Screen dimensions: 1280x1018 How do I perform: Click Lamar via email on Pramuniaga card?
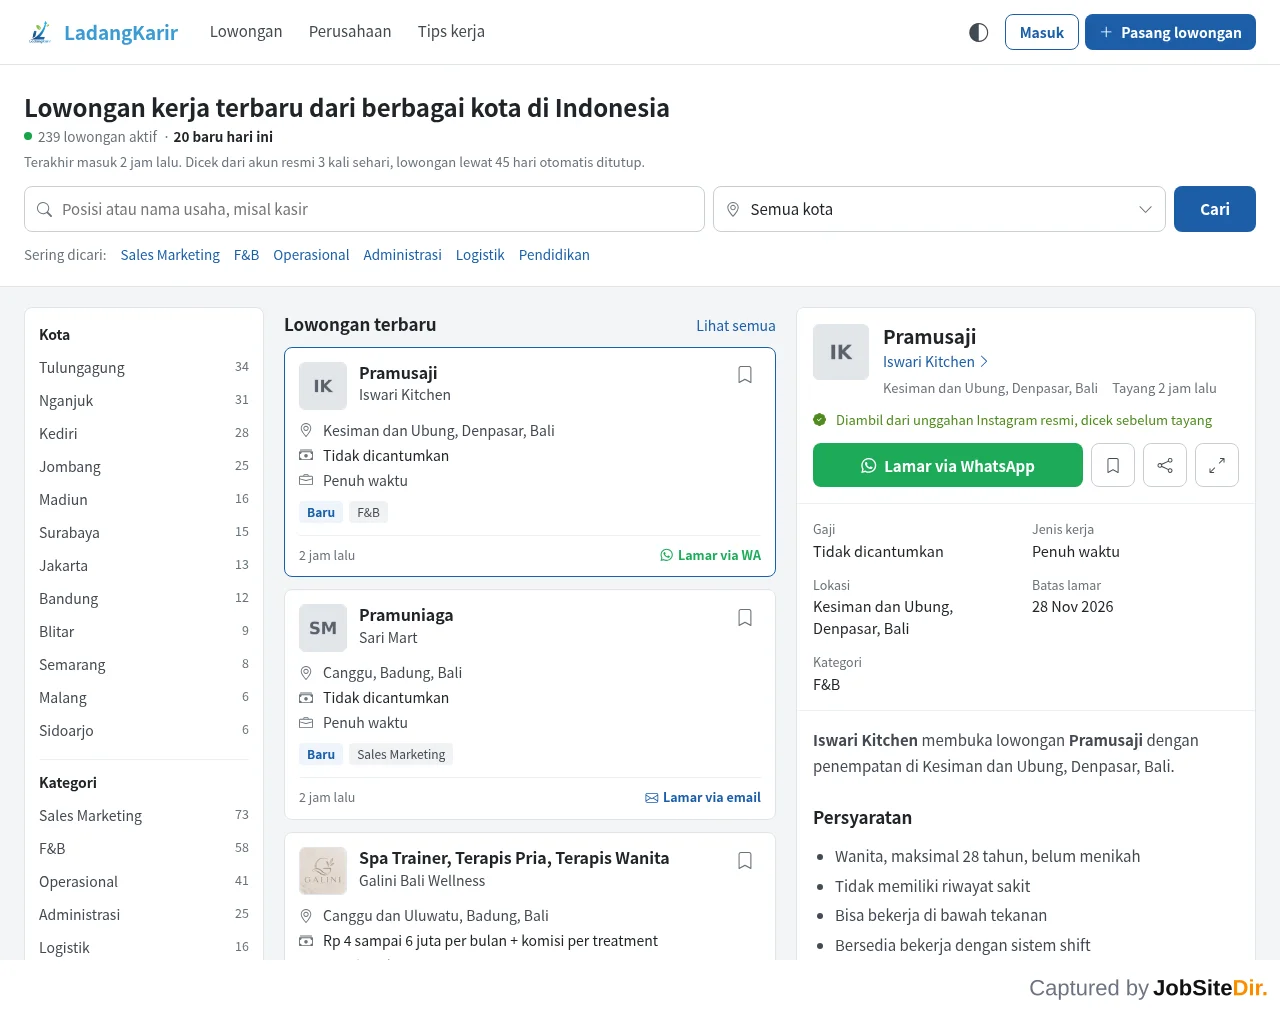pos(703,797)
